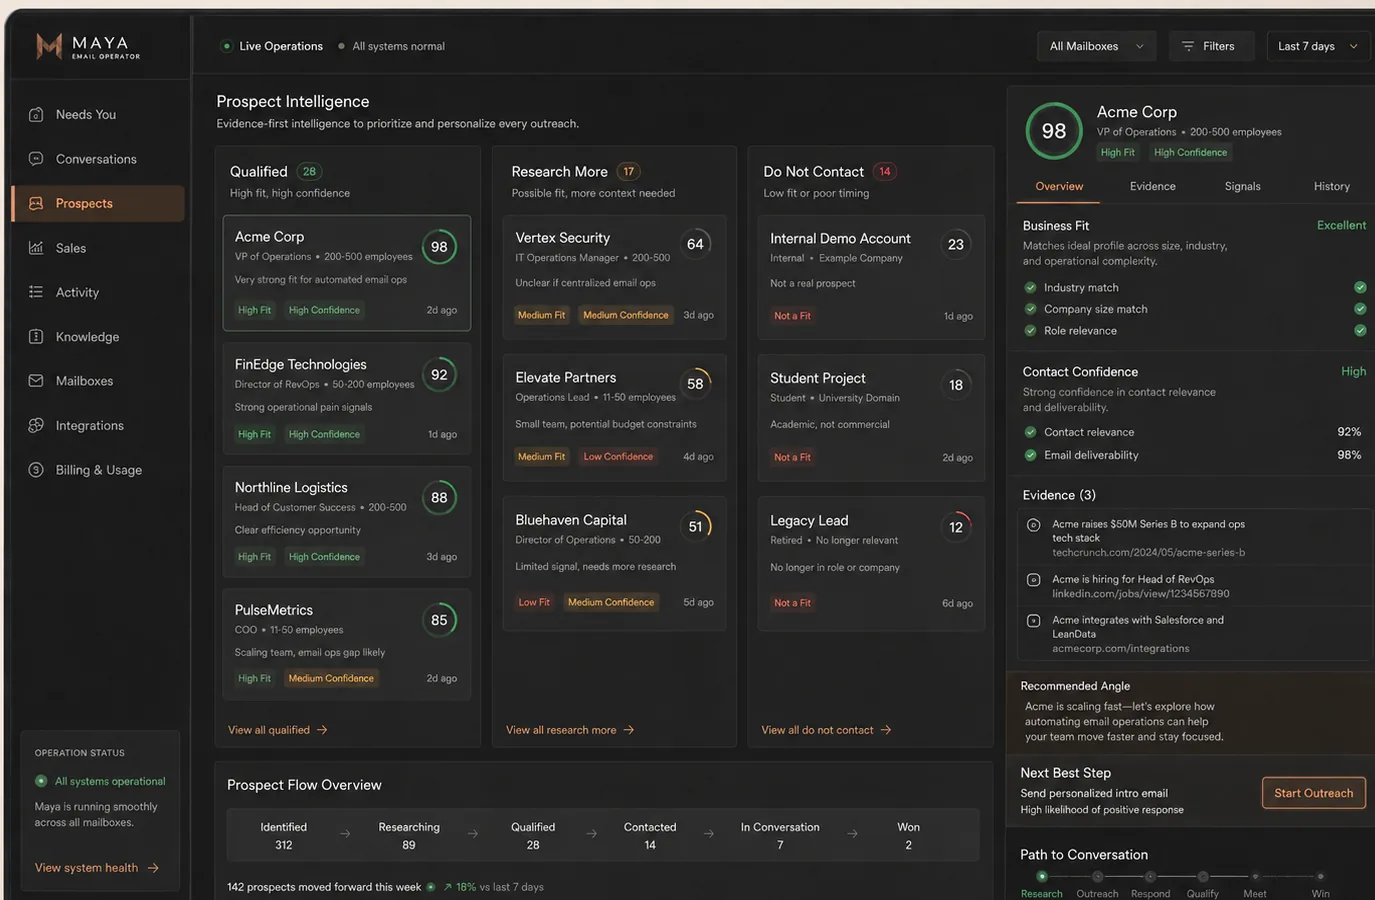Image resolution: width=1375 pixels, height=900 pixels.
Task: Click the Integrations icon in sidebar
Action: coord(36,425)
